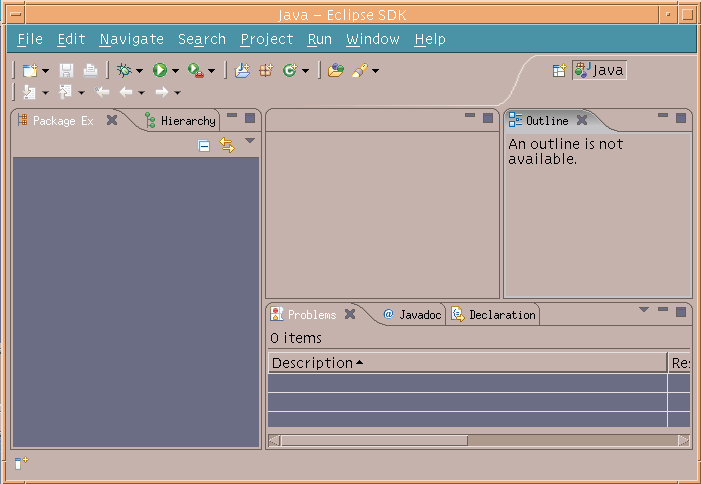Click Collapse All in Package Explorer
Image resolution: width=701 pixels, height=484 pixels.
click(204, 146)
